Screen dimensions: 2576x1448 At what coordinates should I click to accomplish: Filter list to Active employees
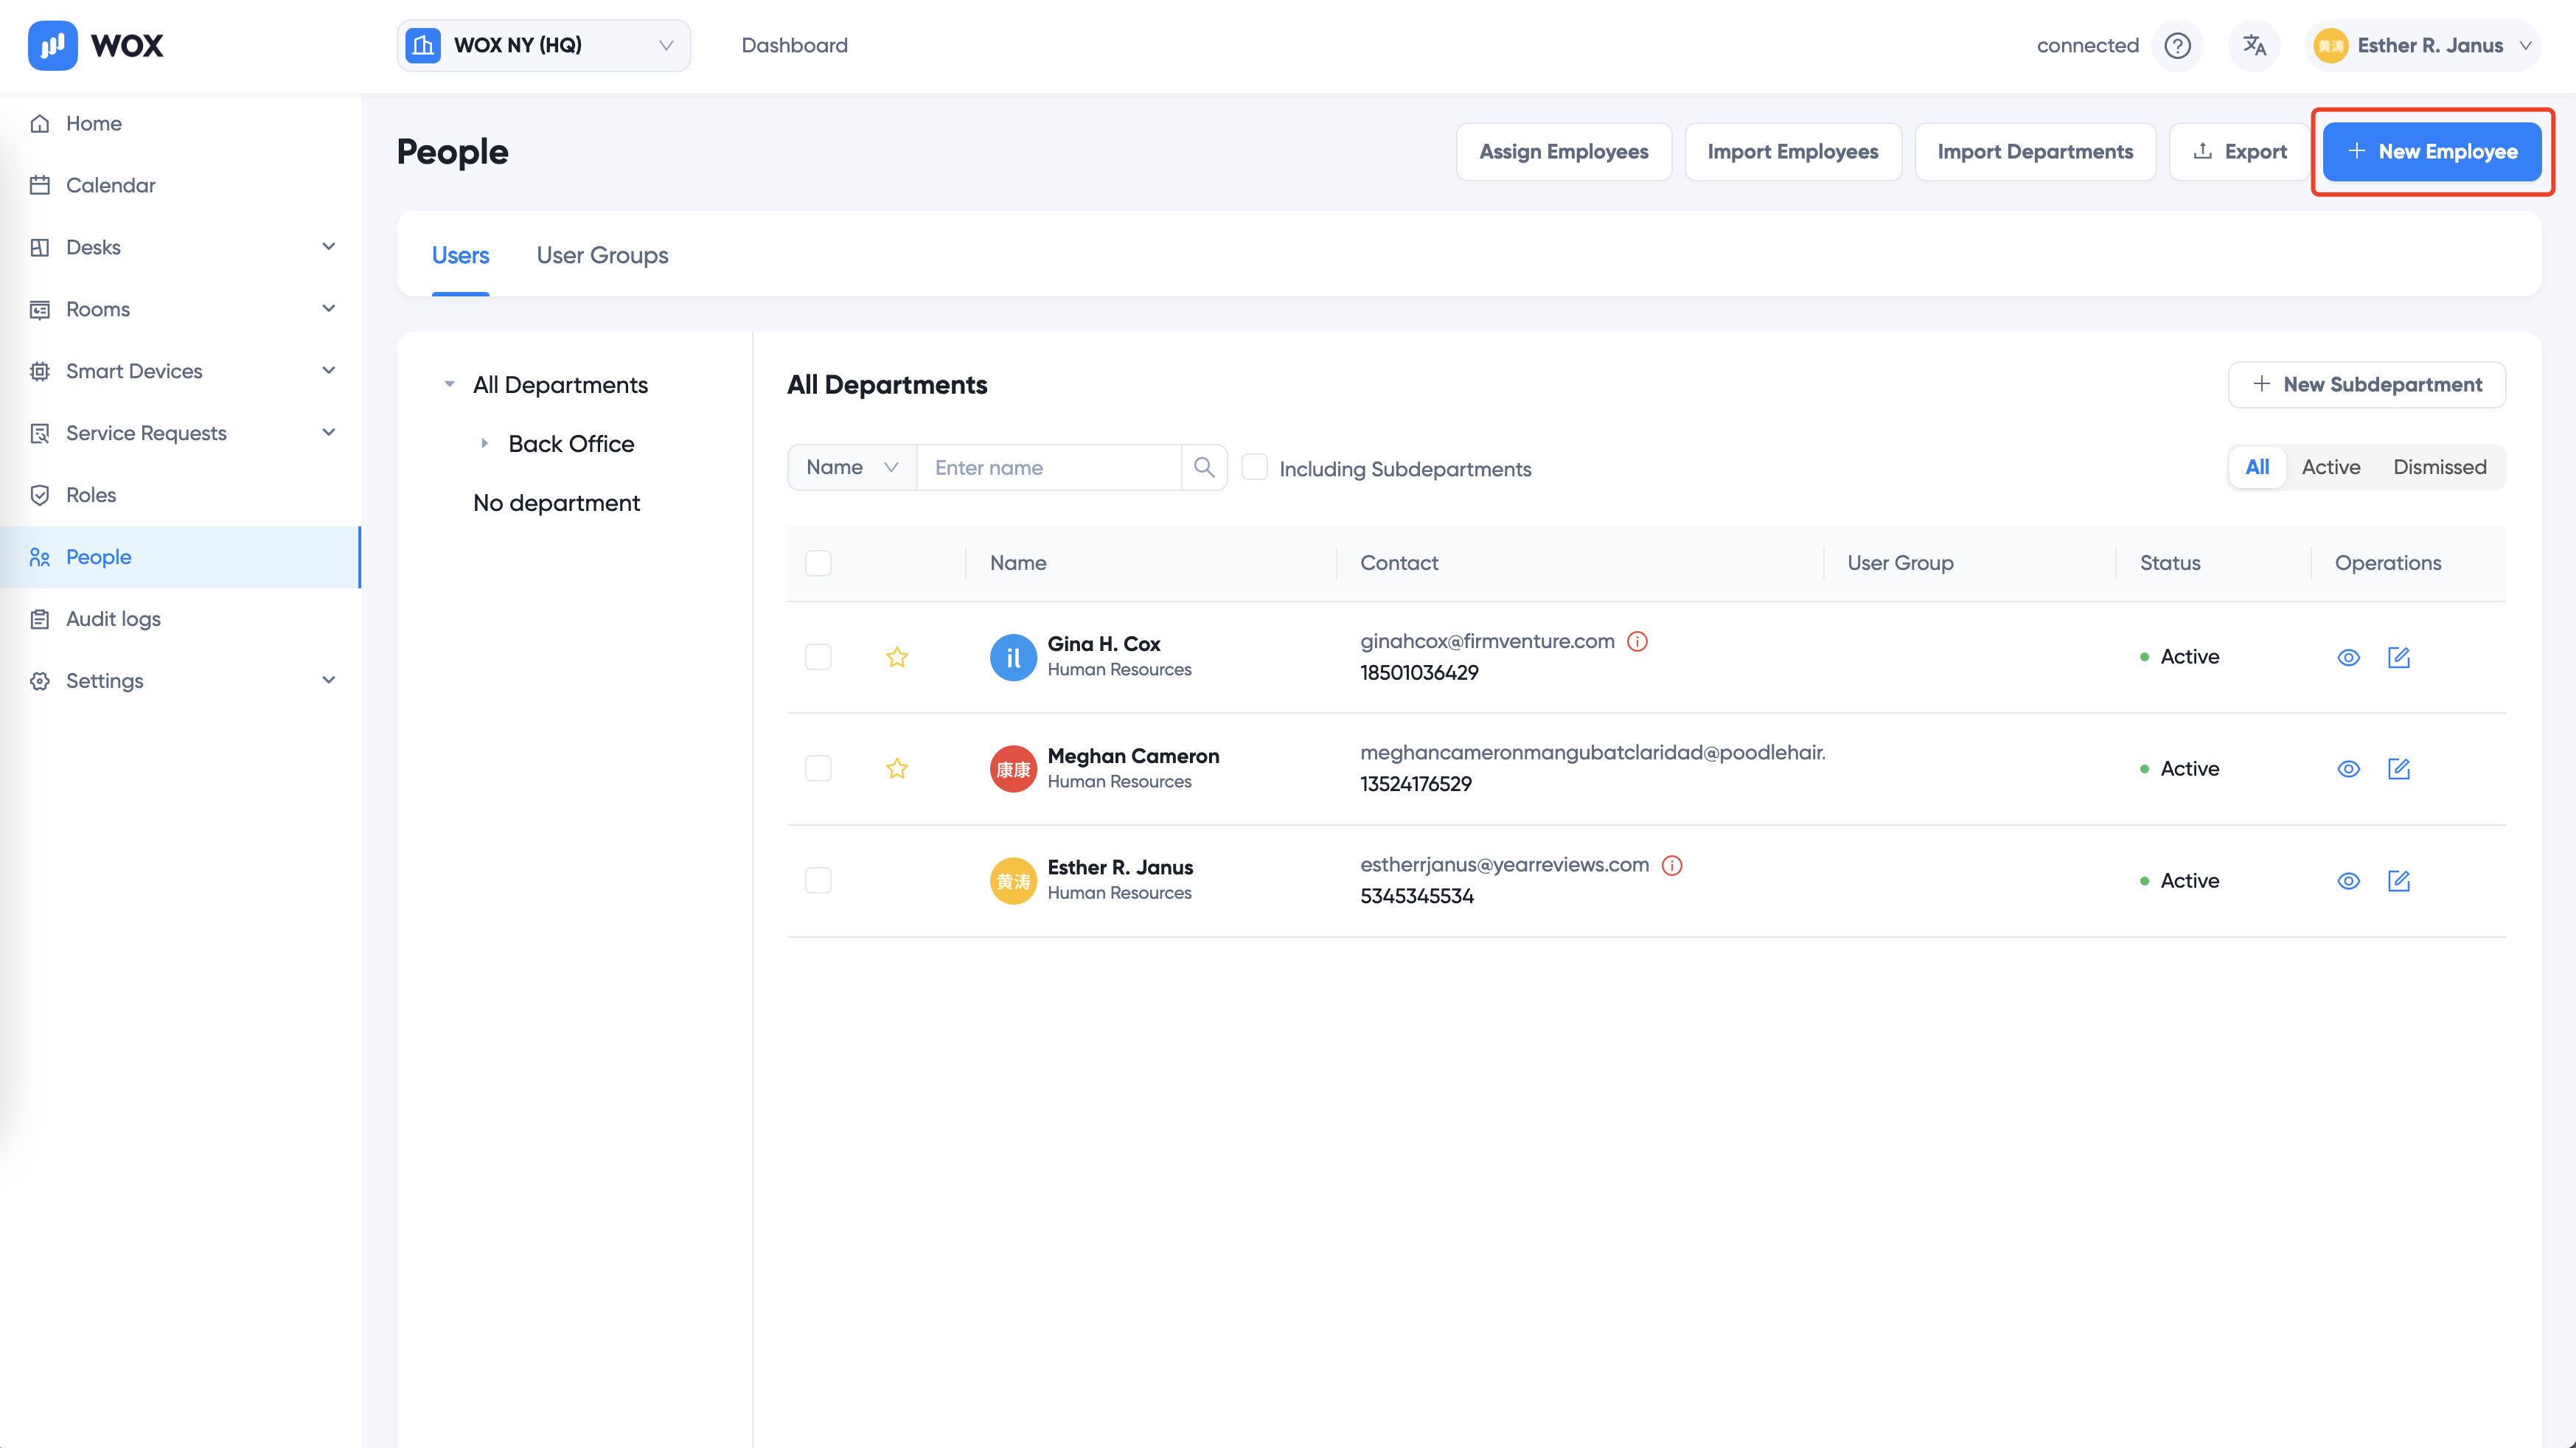pyautogui.click(x=2331, y=467)
